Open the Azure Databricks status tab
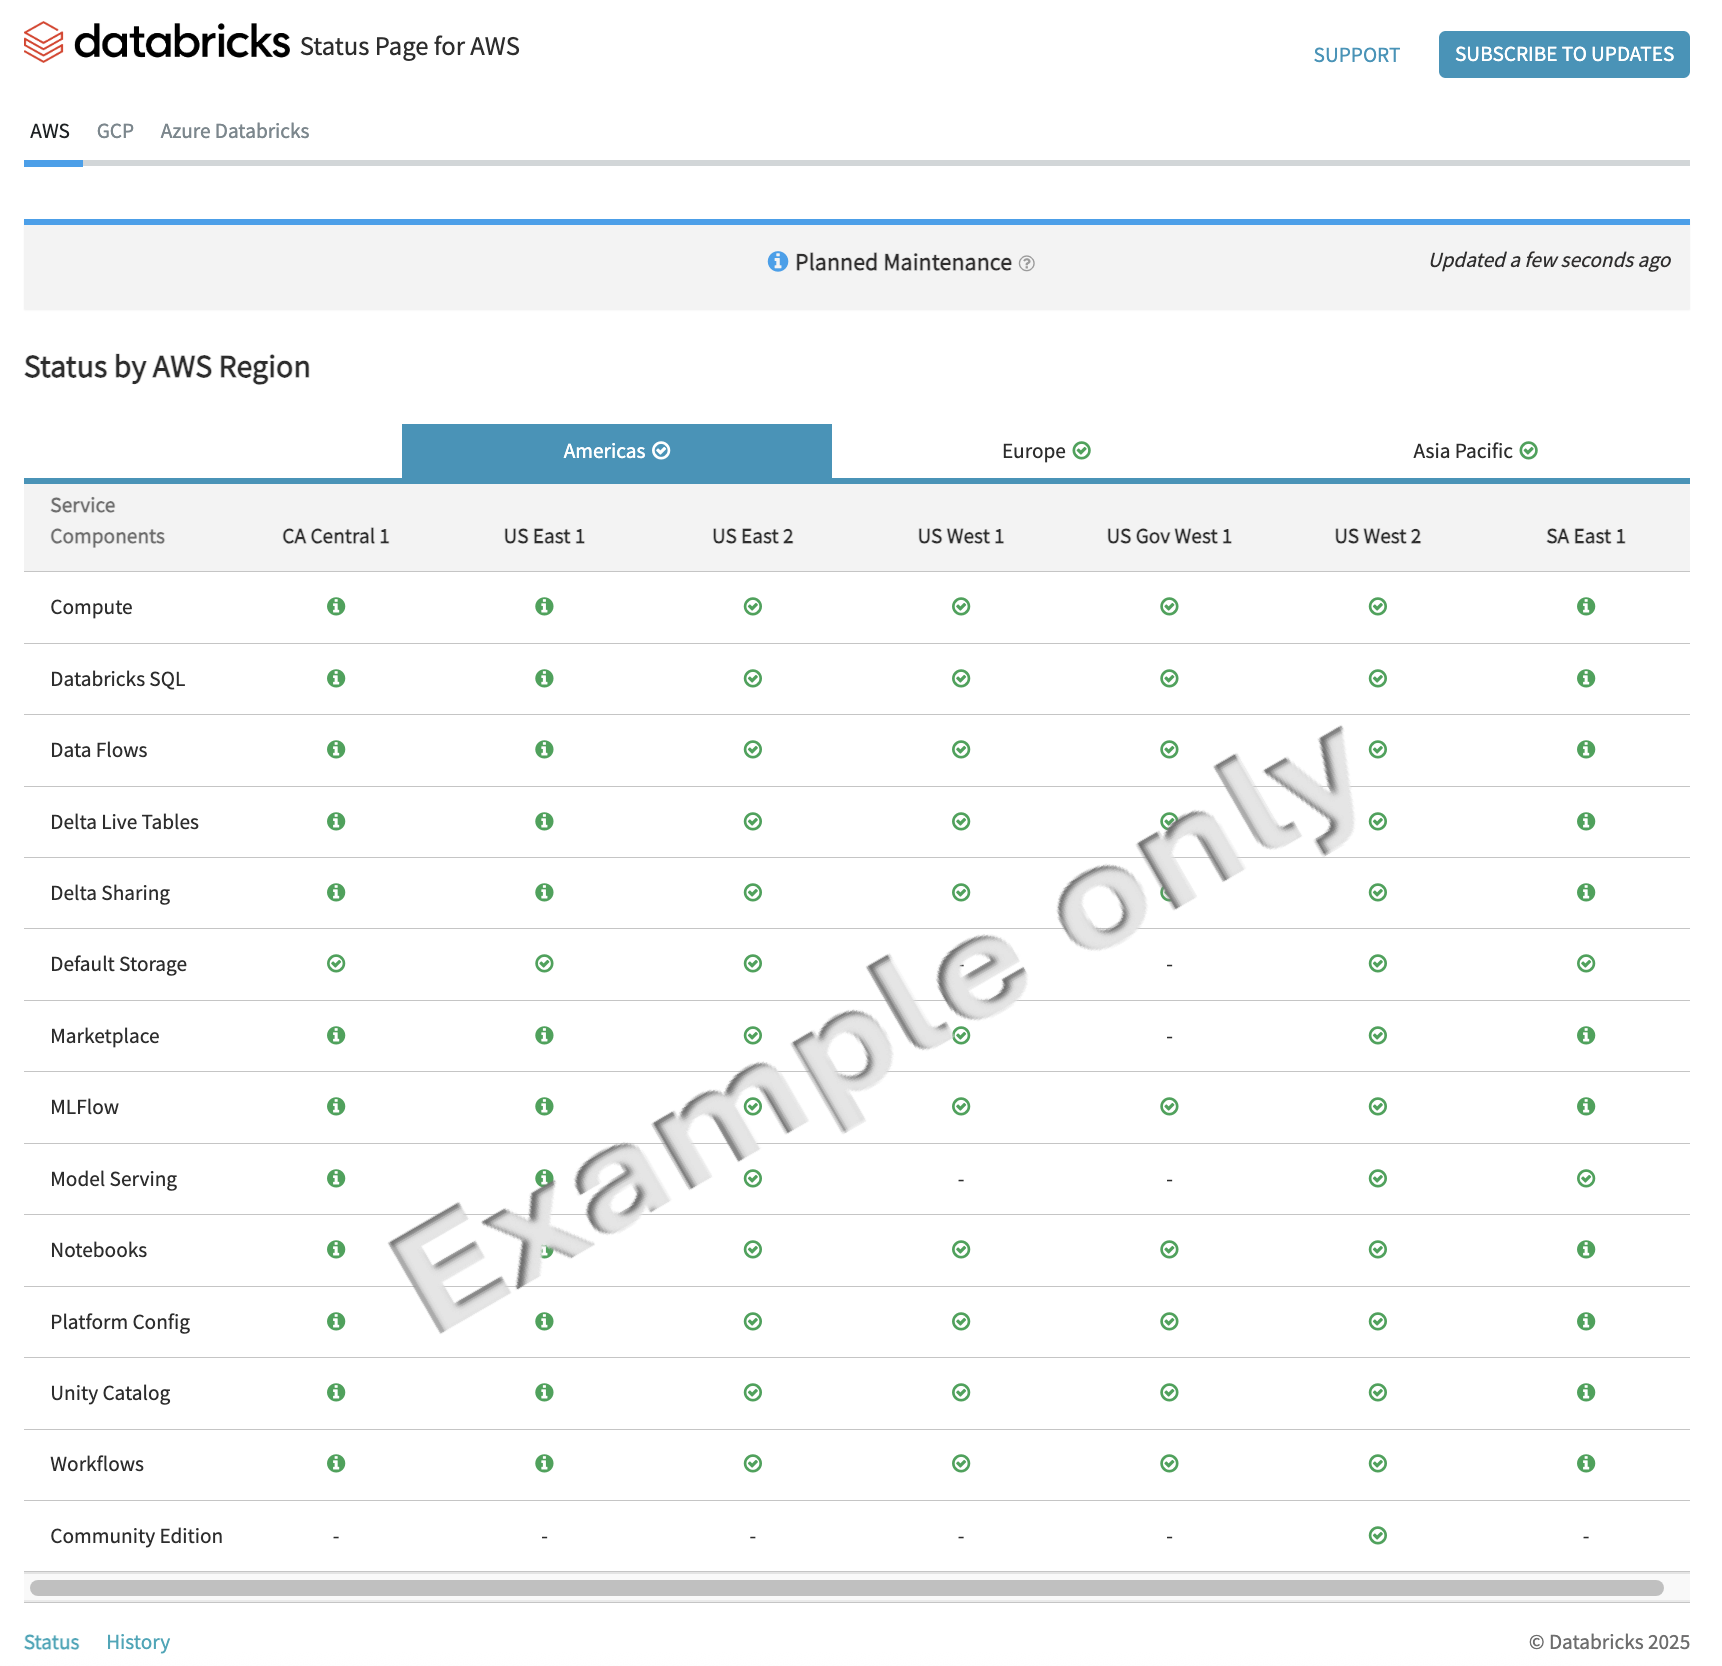The image size is (1722, 1666). coord(235,131)
